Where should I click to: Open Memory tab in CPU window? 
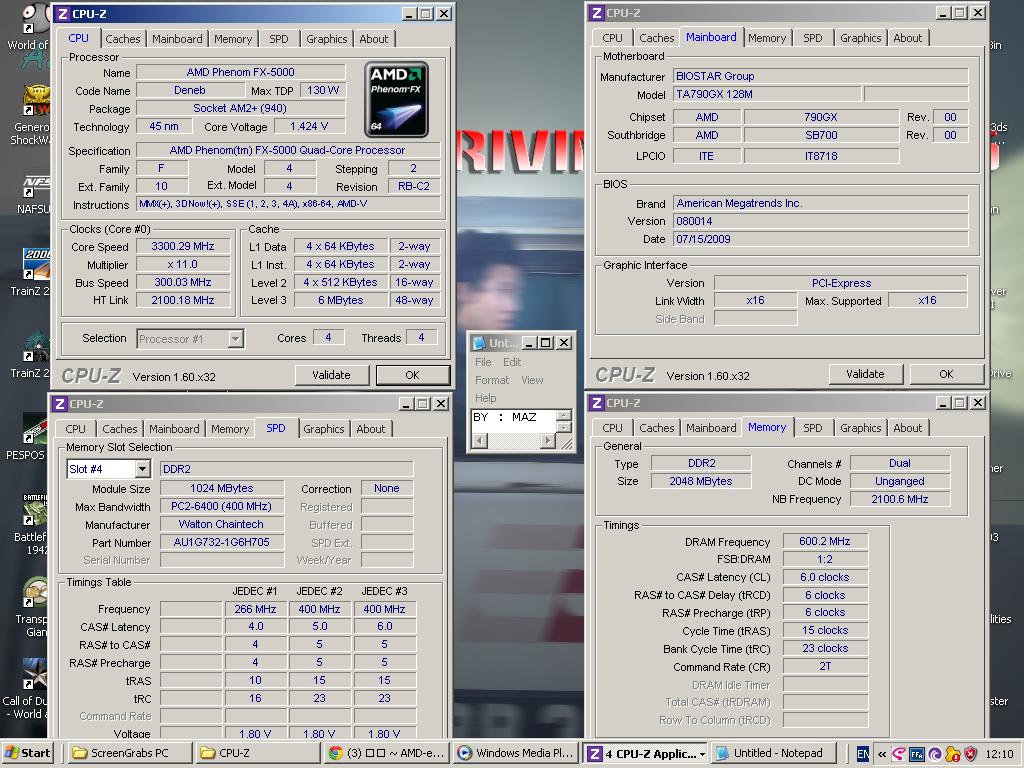(x=232, y=39)
